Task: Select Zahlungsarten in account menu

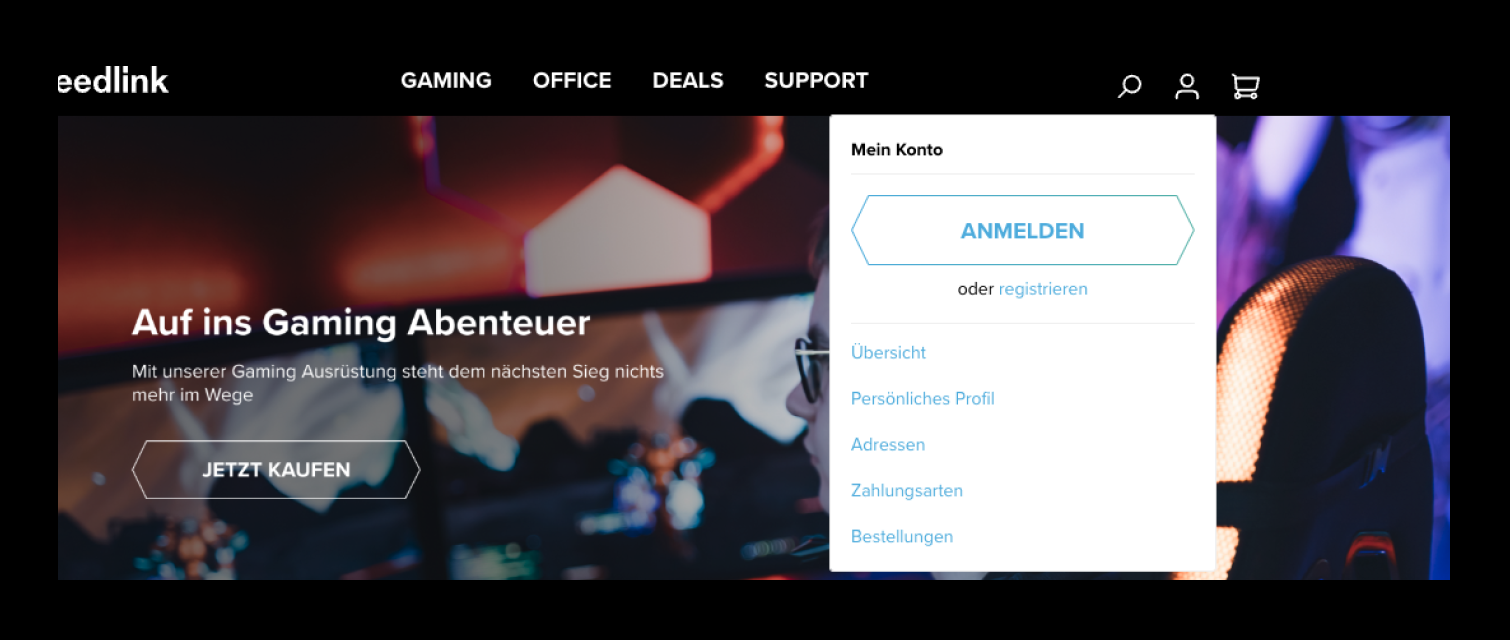Action: click(907, 491)
